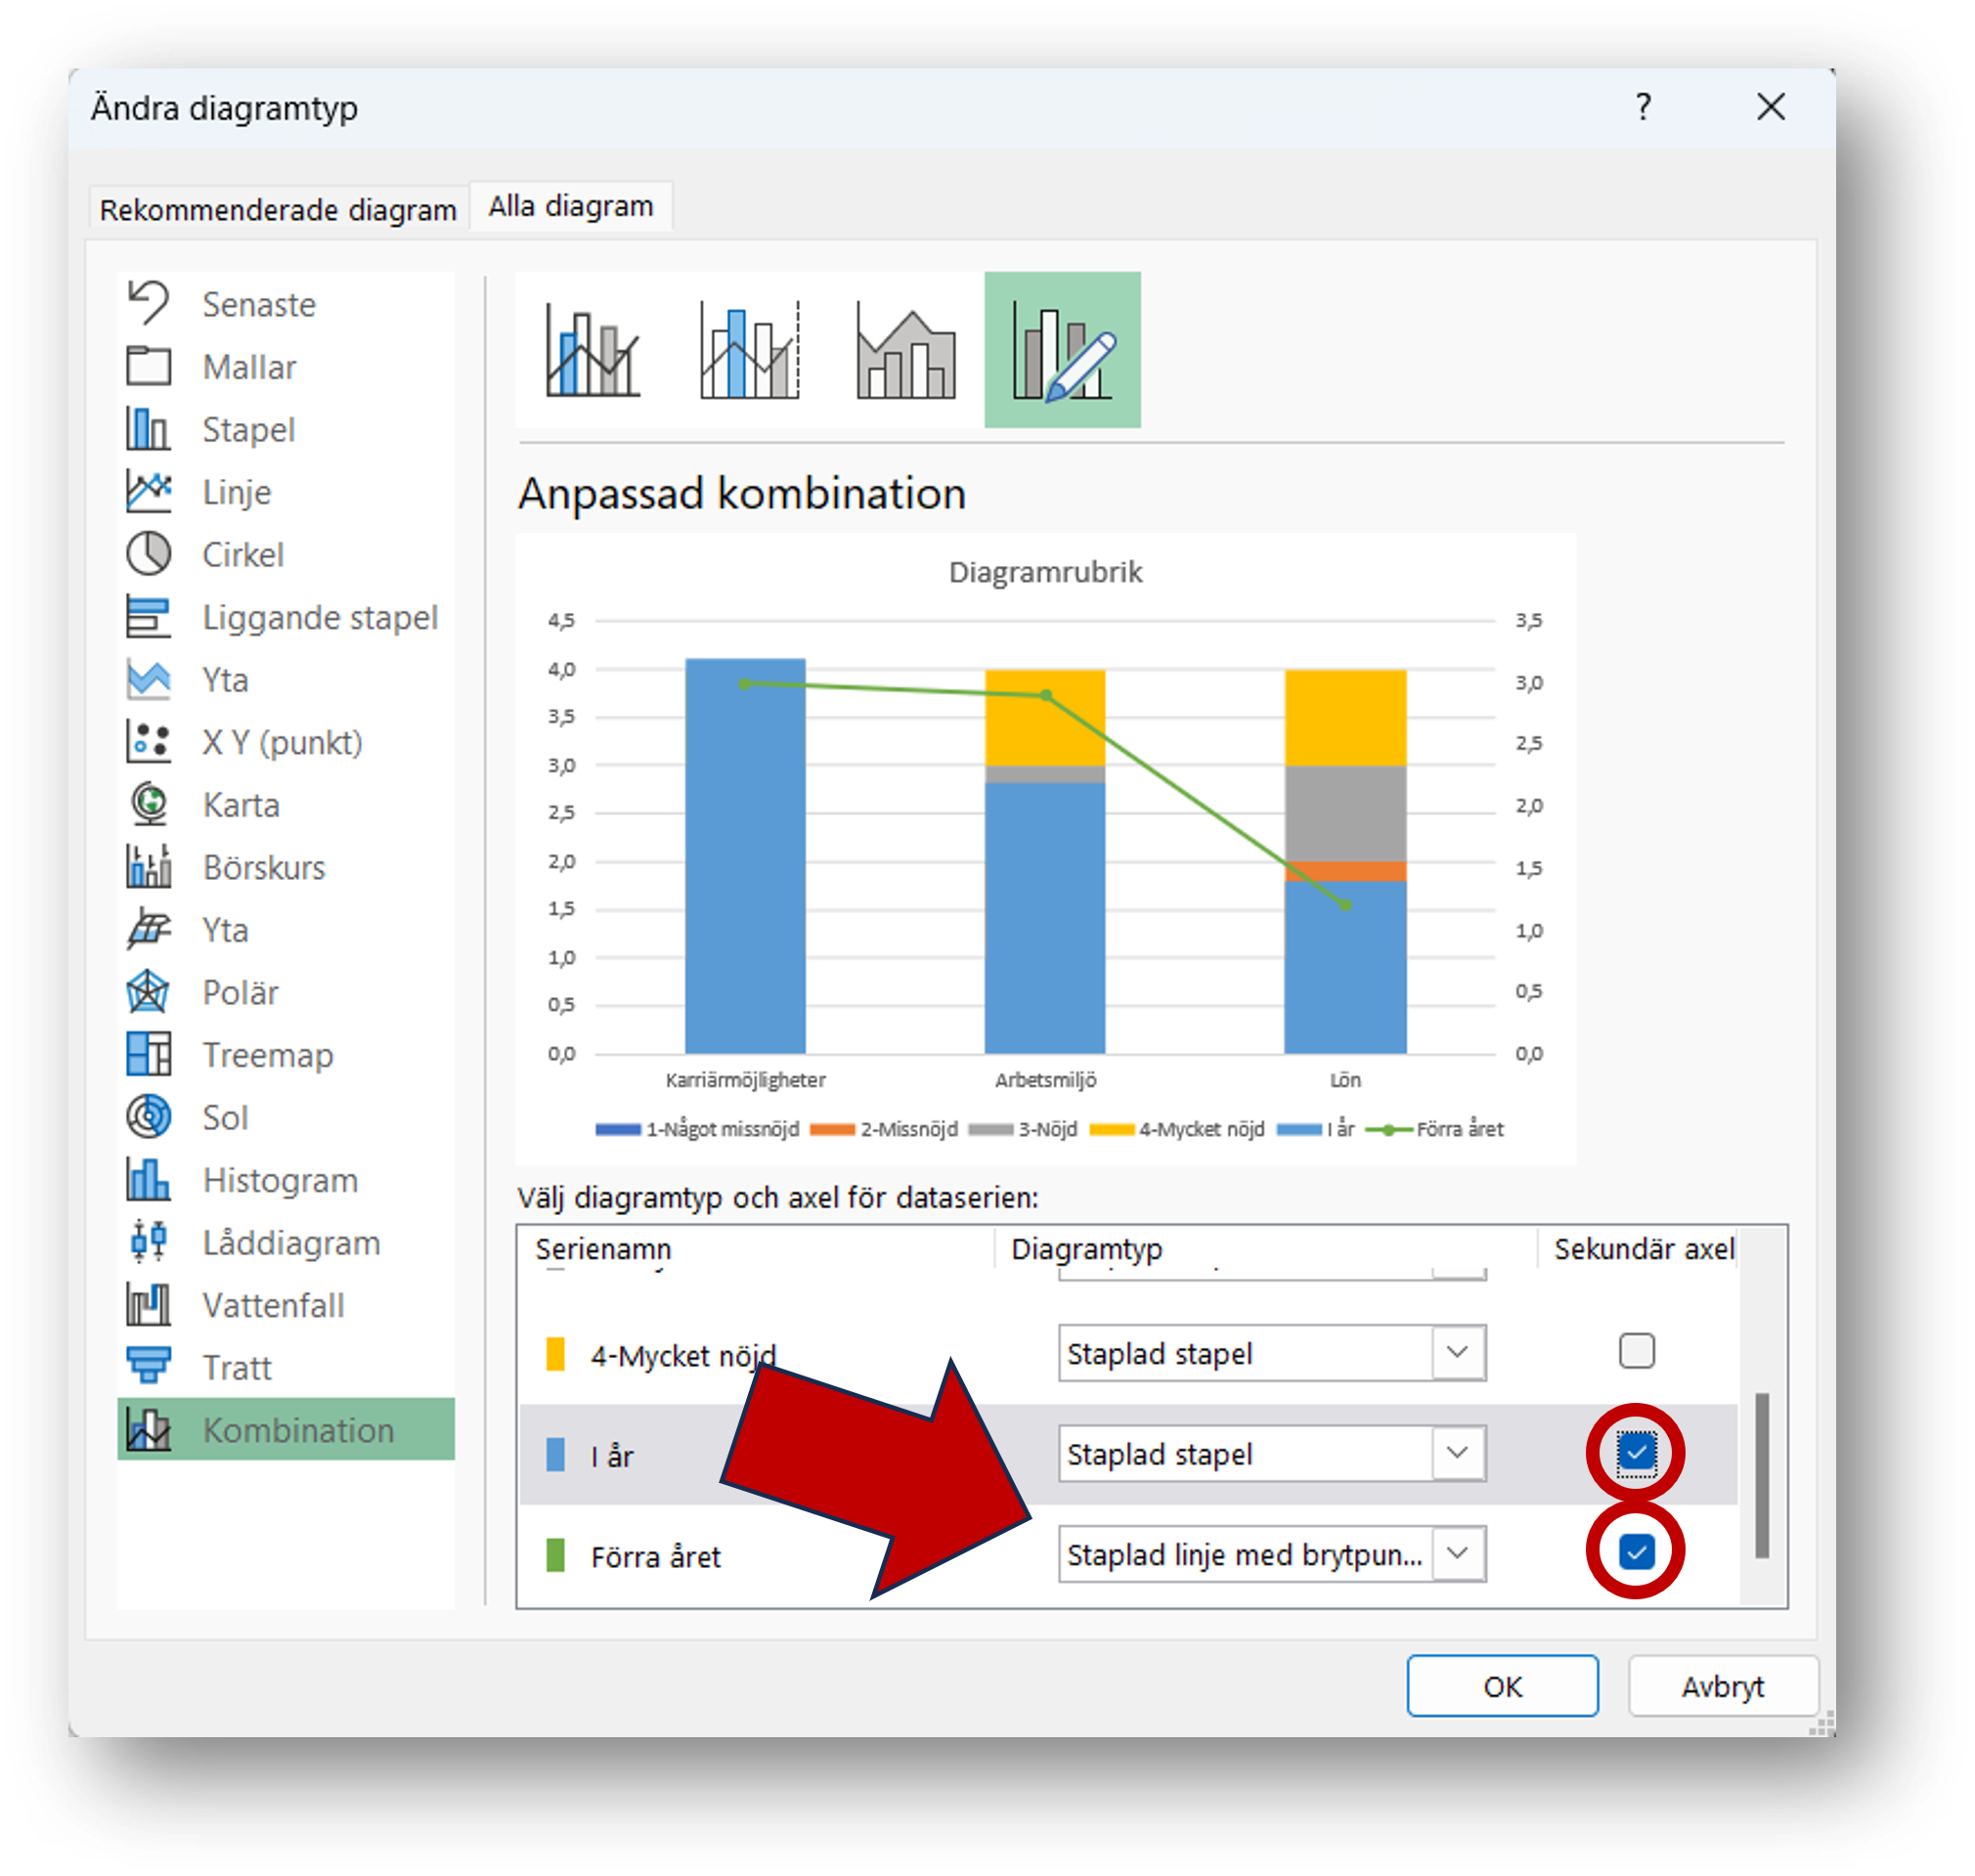The image size is (1975, 1876).
Task: Open the Alla diagram tab
Action: click(570, 205)
